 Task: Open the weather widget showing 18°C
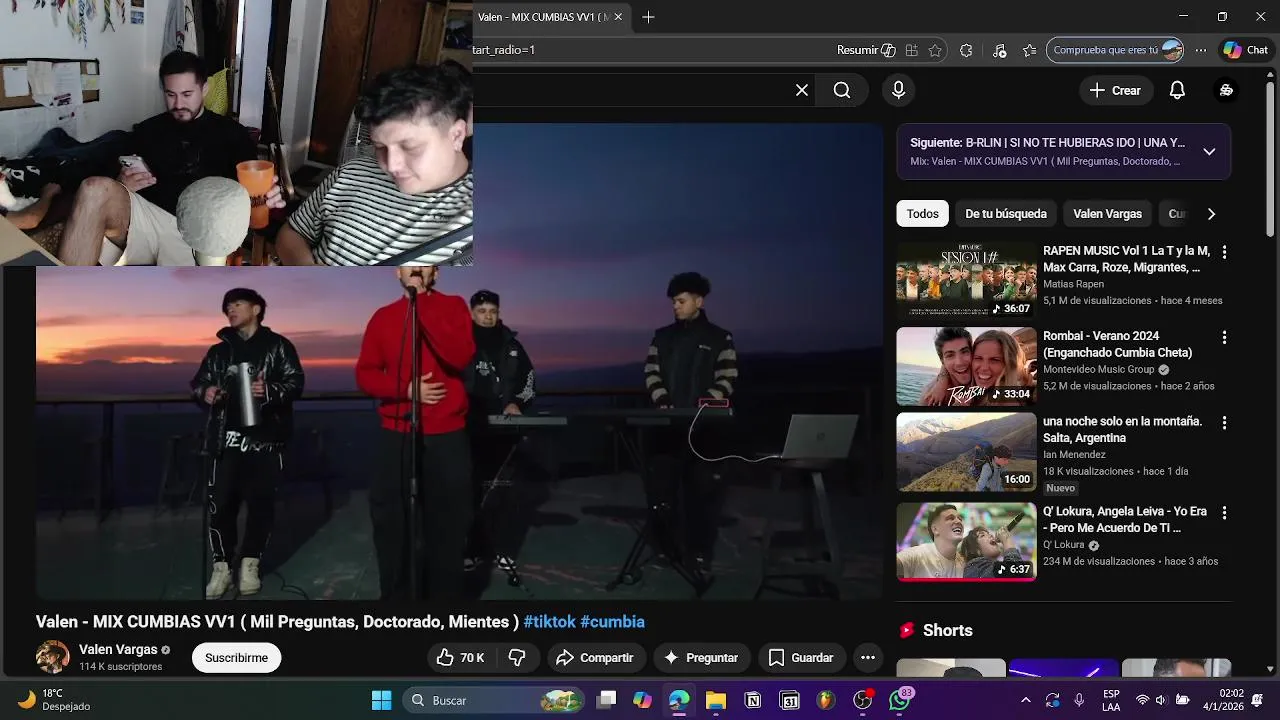(55, 700)
